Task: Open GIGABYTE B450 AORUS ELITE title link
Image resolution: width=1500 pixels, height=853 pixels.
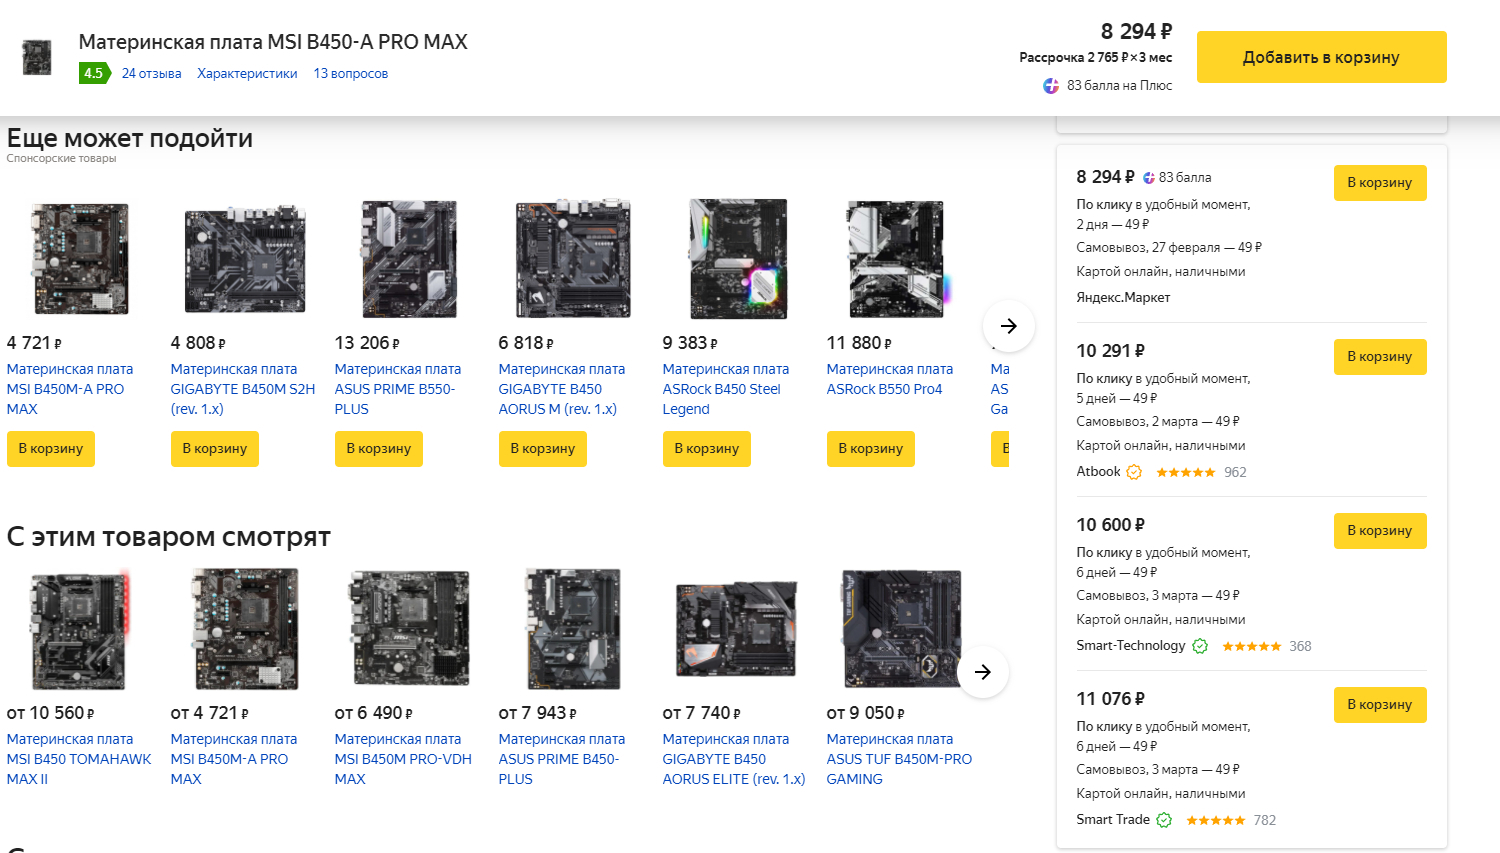Action: [734, 759]
